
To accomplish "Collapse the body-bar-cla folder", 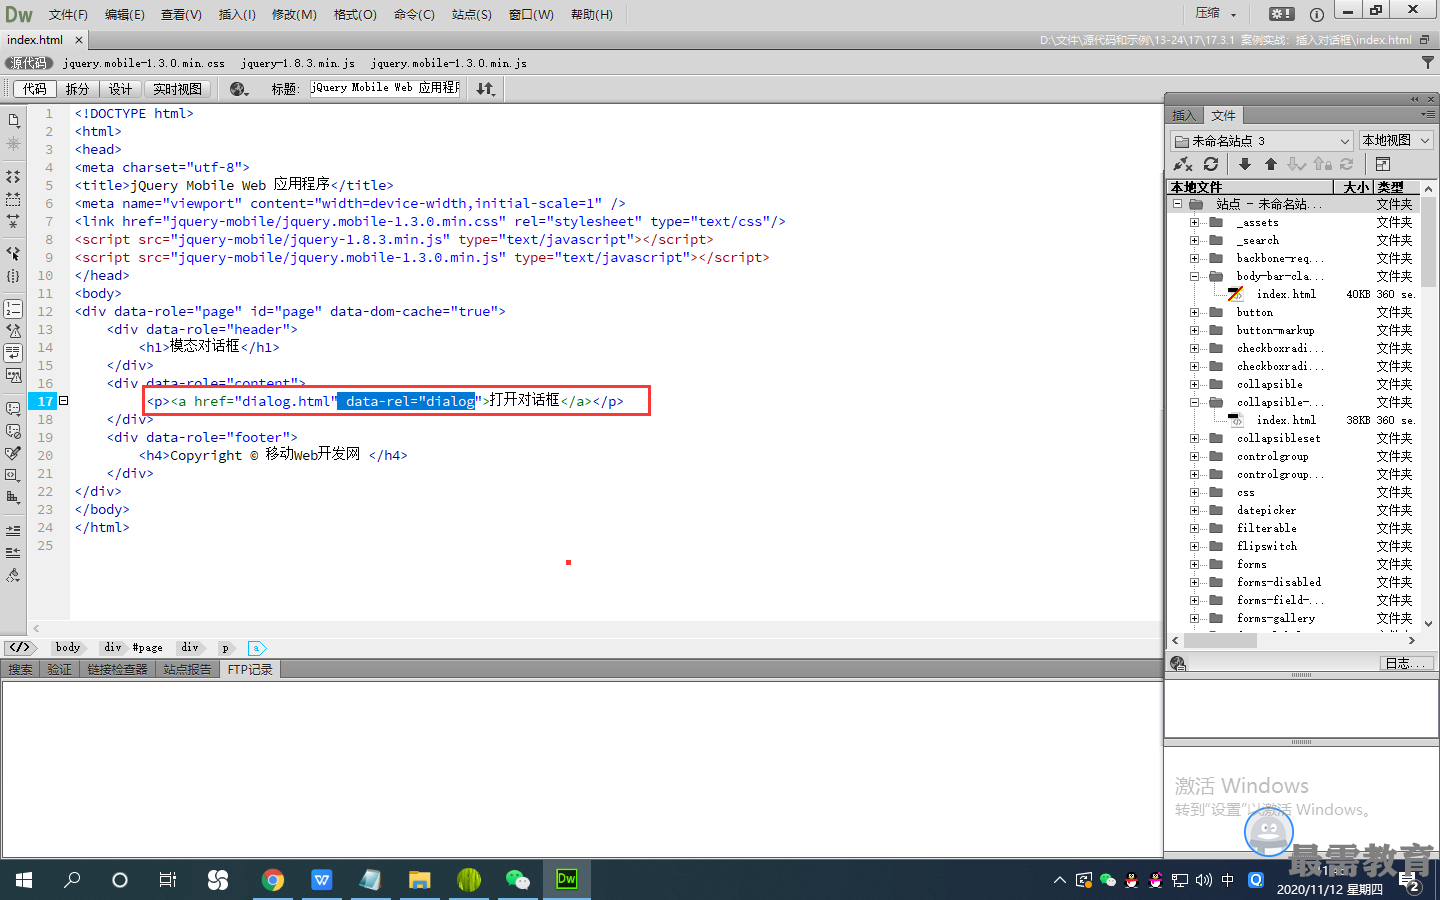I will coord(1194,277).
